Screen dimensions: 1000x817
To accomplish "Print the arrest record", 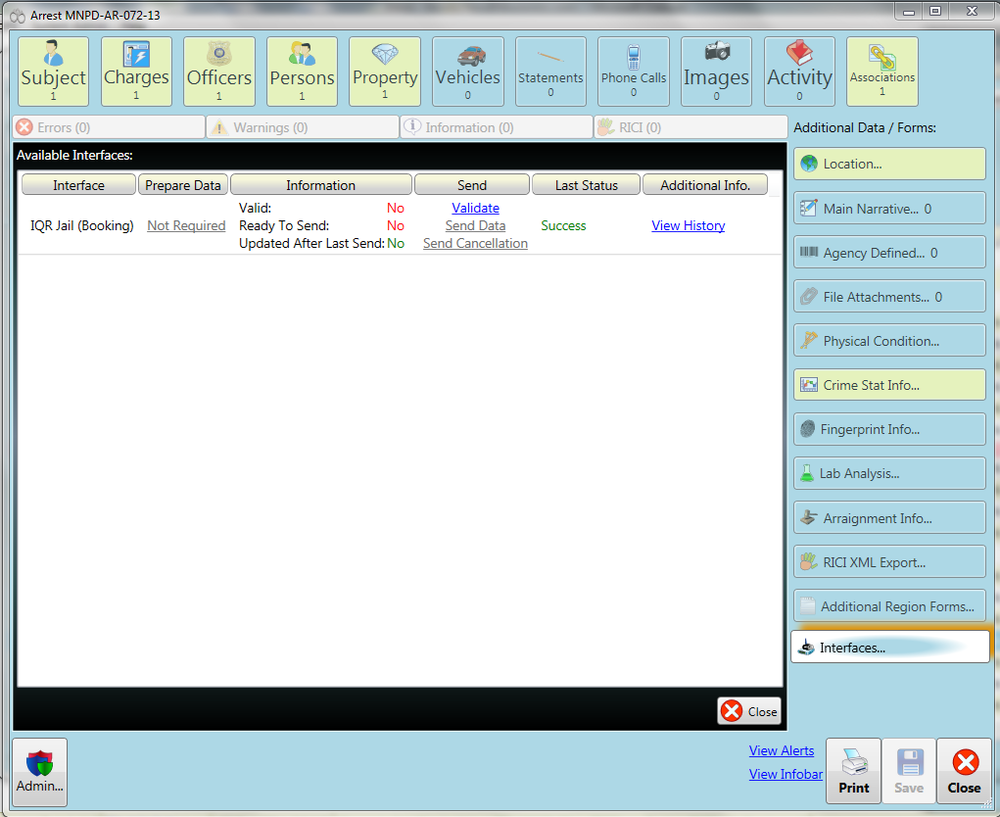I will click(853, 770).
